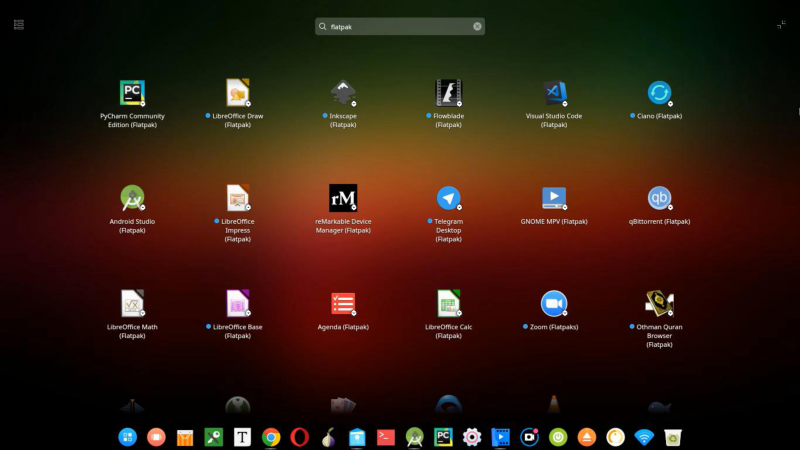The height and width of the screenshot is (450, 800).
Task: Open blue package store icon in dock
Action: coord(357,437)
